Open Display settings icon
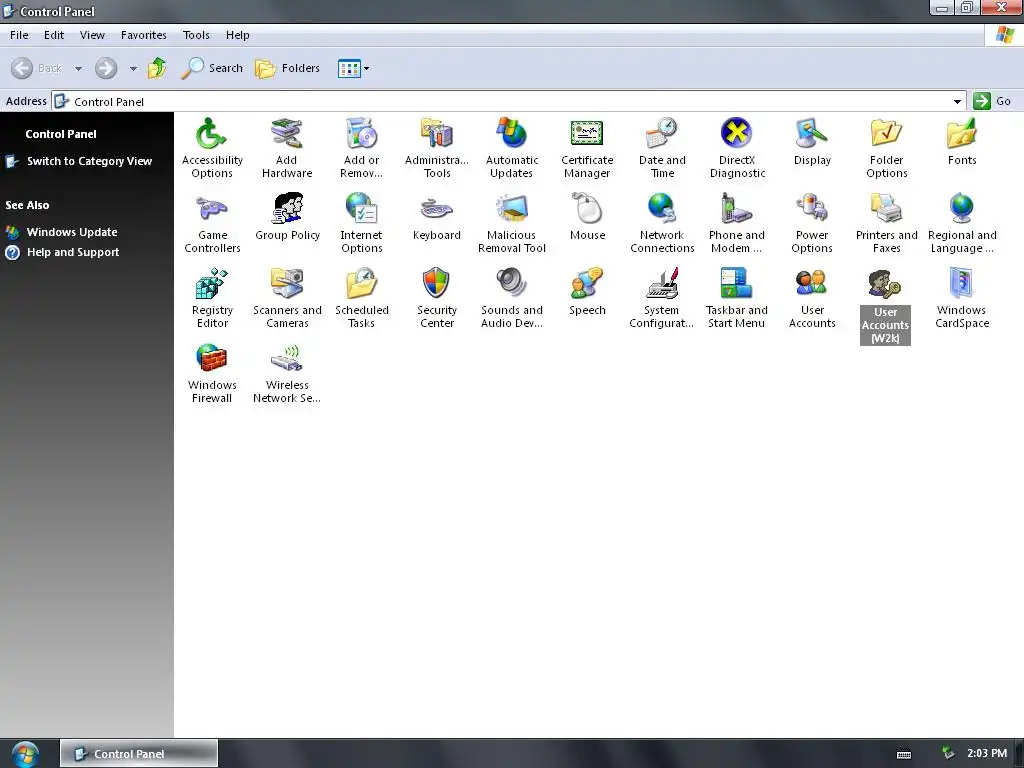Viewport: 1024px width, 768px height. point(812,141)
